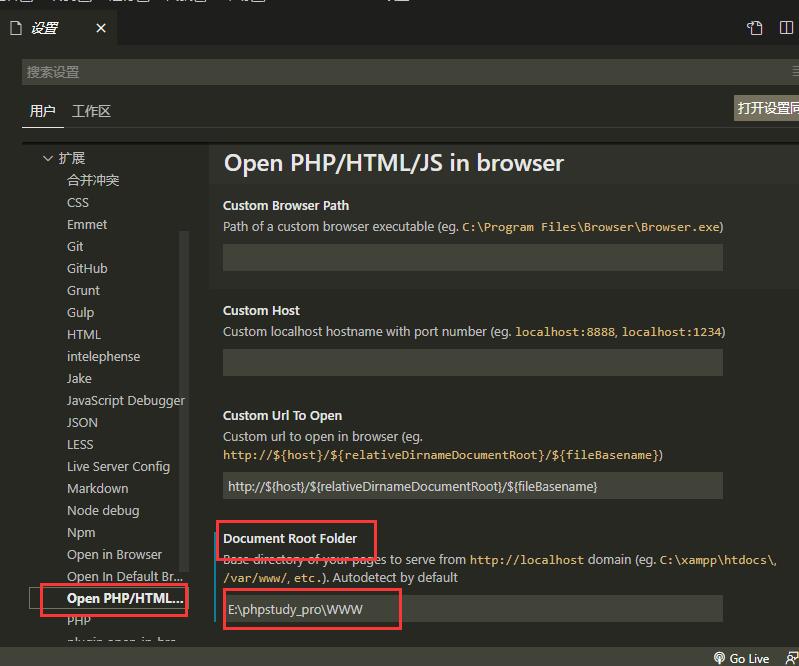Open feedback icon in status bar
This screenshot has width=799, height=666.
point(792,658)
